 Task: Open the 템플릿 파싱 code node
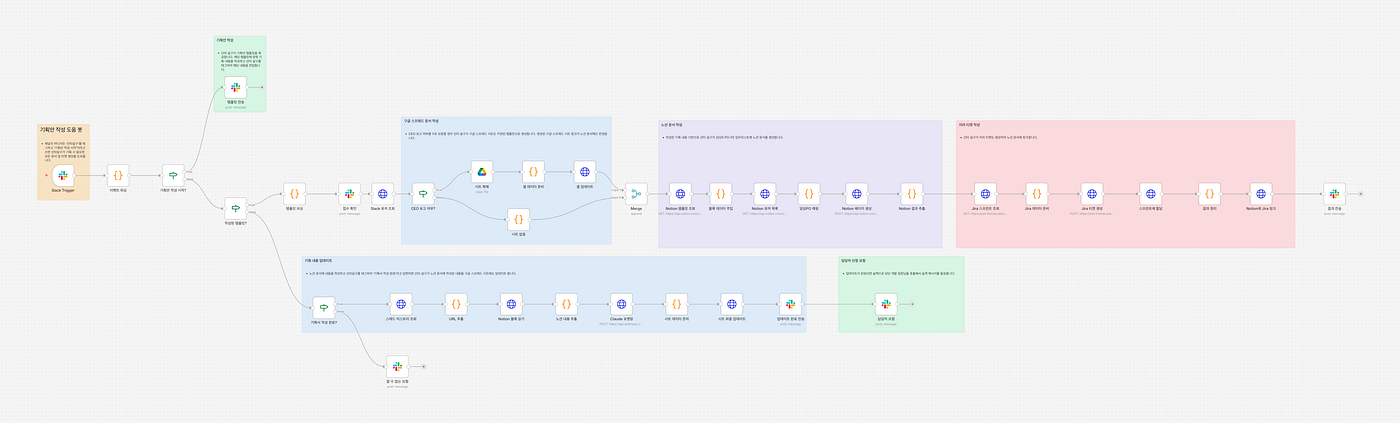tap(294, 194)
